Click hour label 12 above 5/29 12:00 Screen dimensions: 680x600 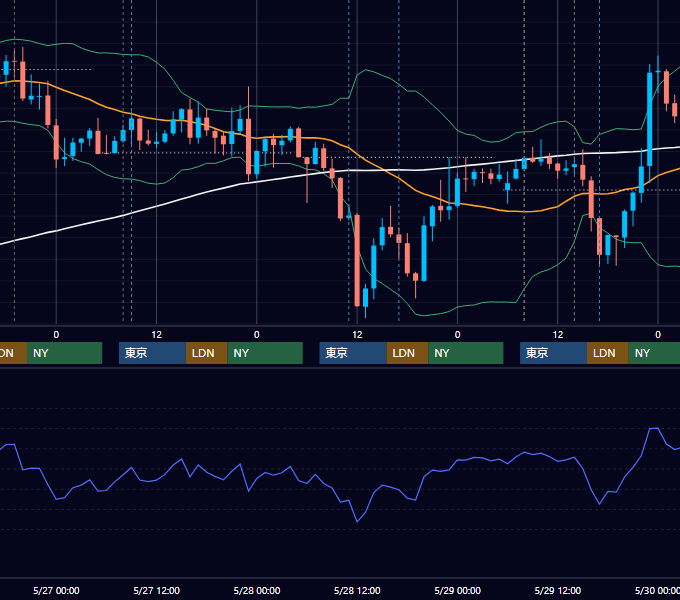tap(558, 335)
